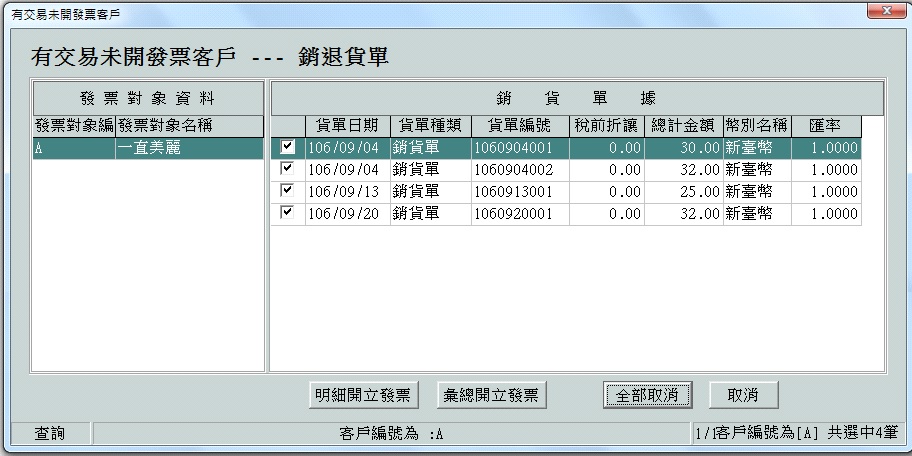Click the 明細開立發票 button
Image resolution: width=912 pixels, height=456 pixels.
pos(364,396)
